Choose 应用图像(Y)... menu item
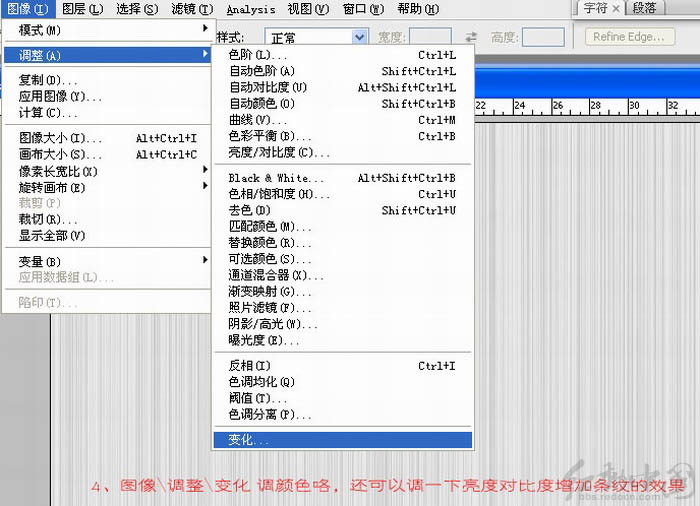 pos(107,96)
